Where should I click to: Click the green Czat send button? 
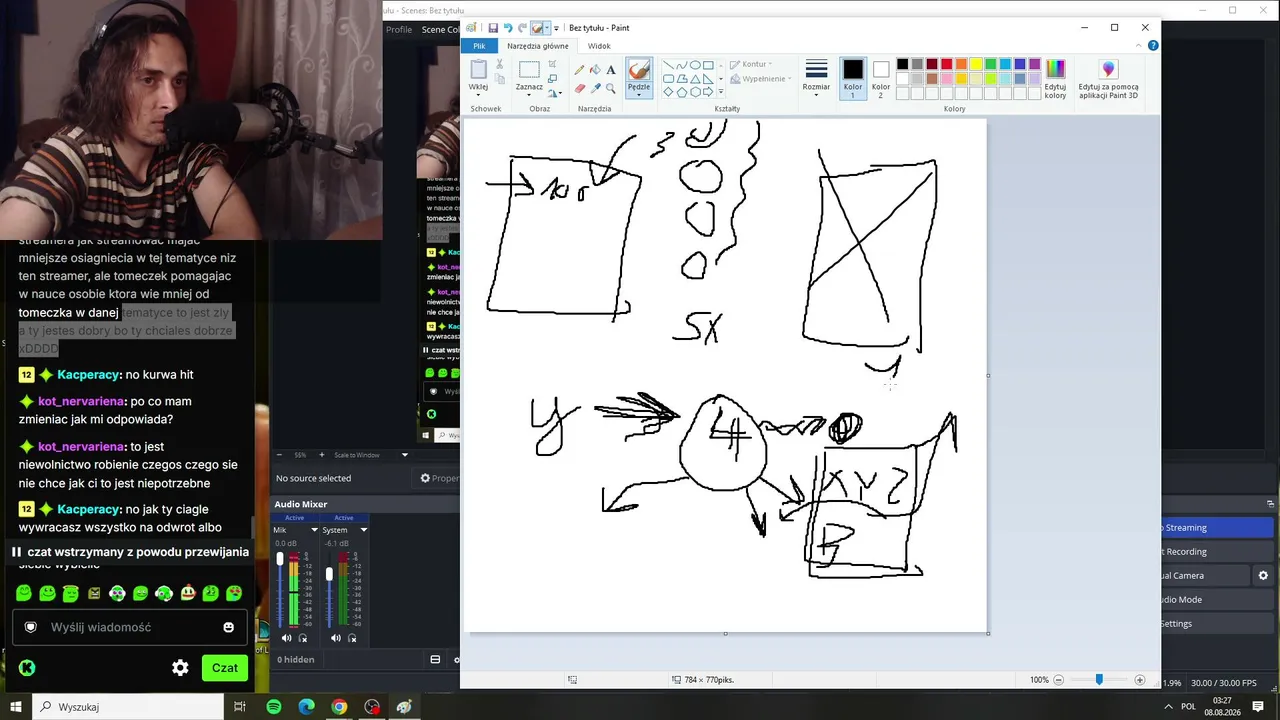[225, 668]
